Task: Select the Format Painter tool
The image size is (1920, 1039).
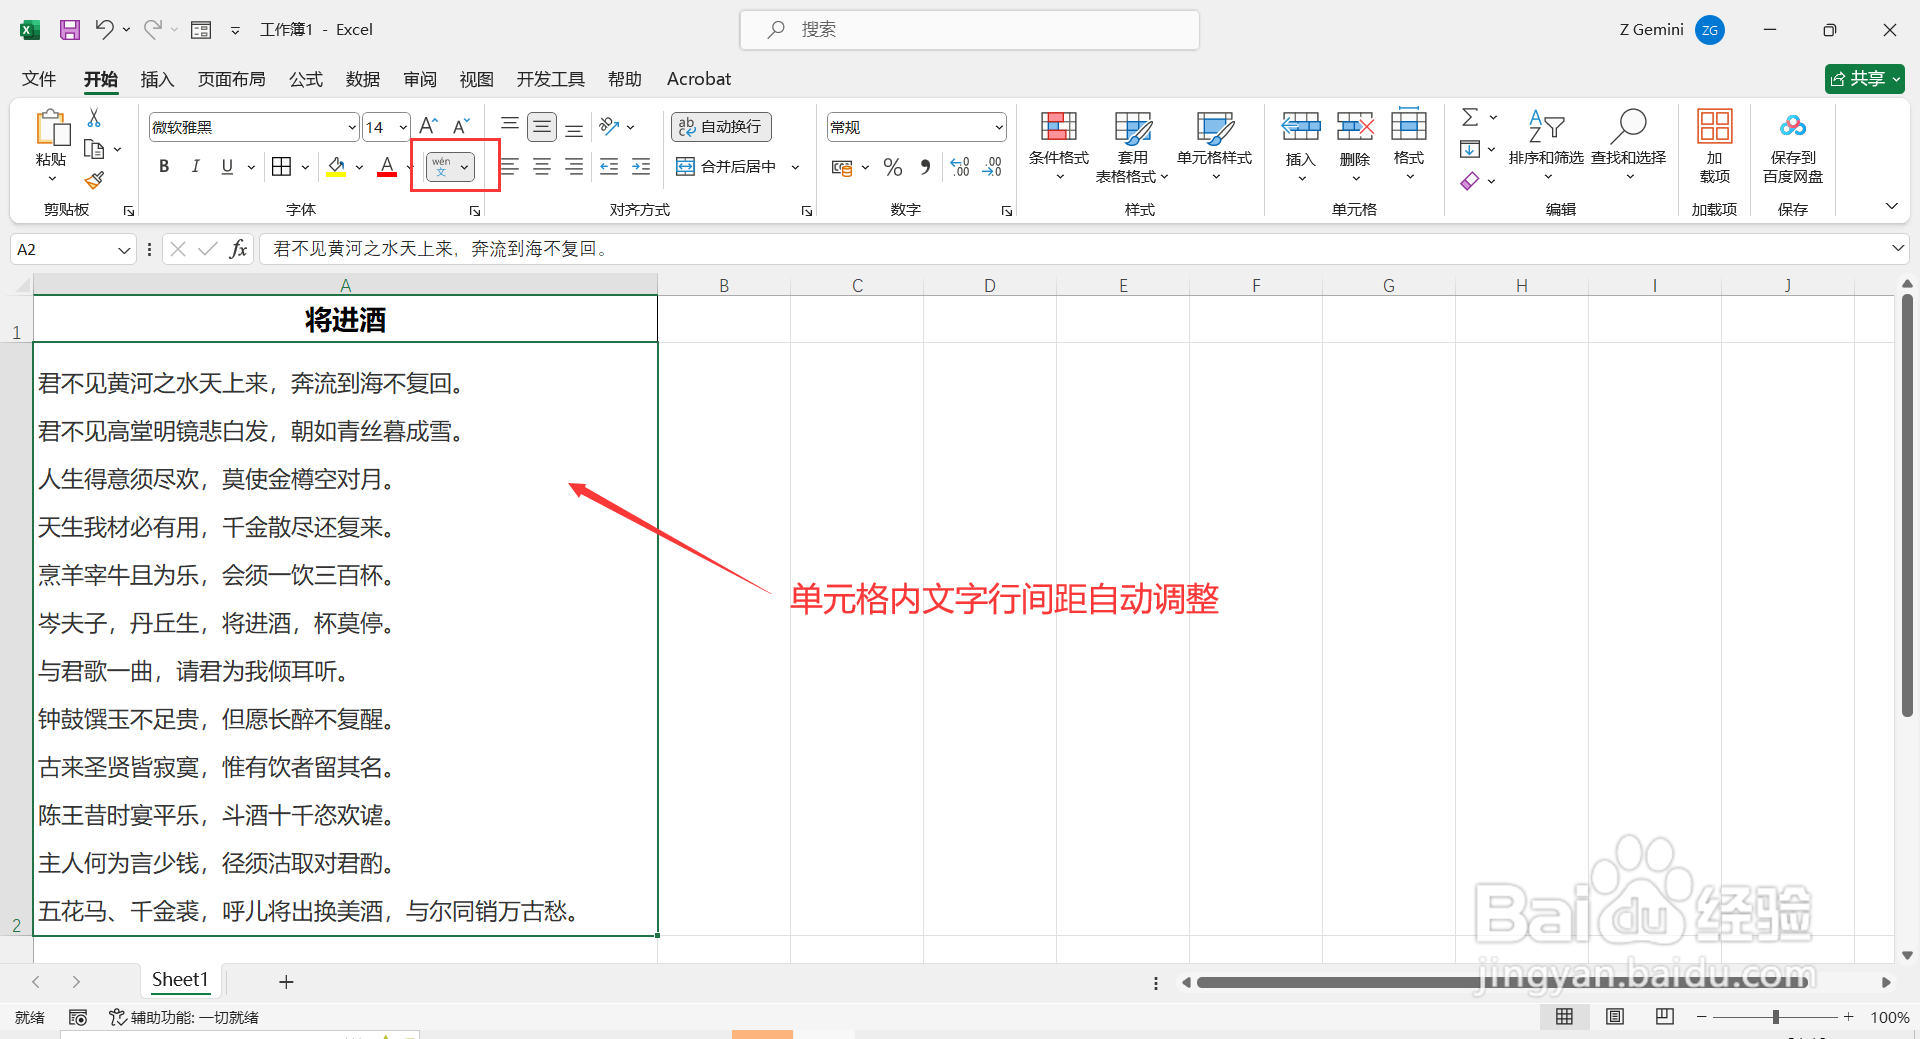Action: point(94,180)
